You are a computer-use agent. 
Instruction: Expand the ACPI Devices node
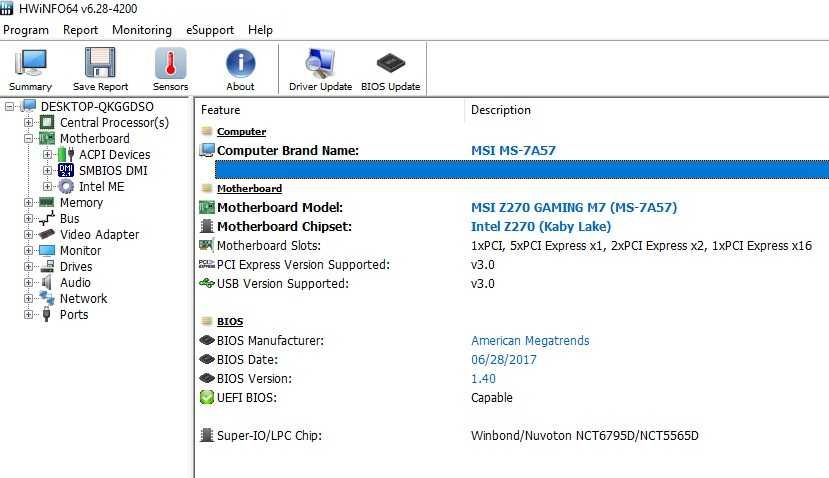48,154
